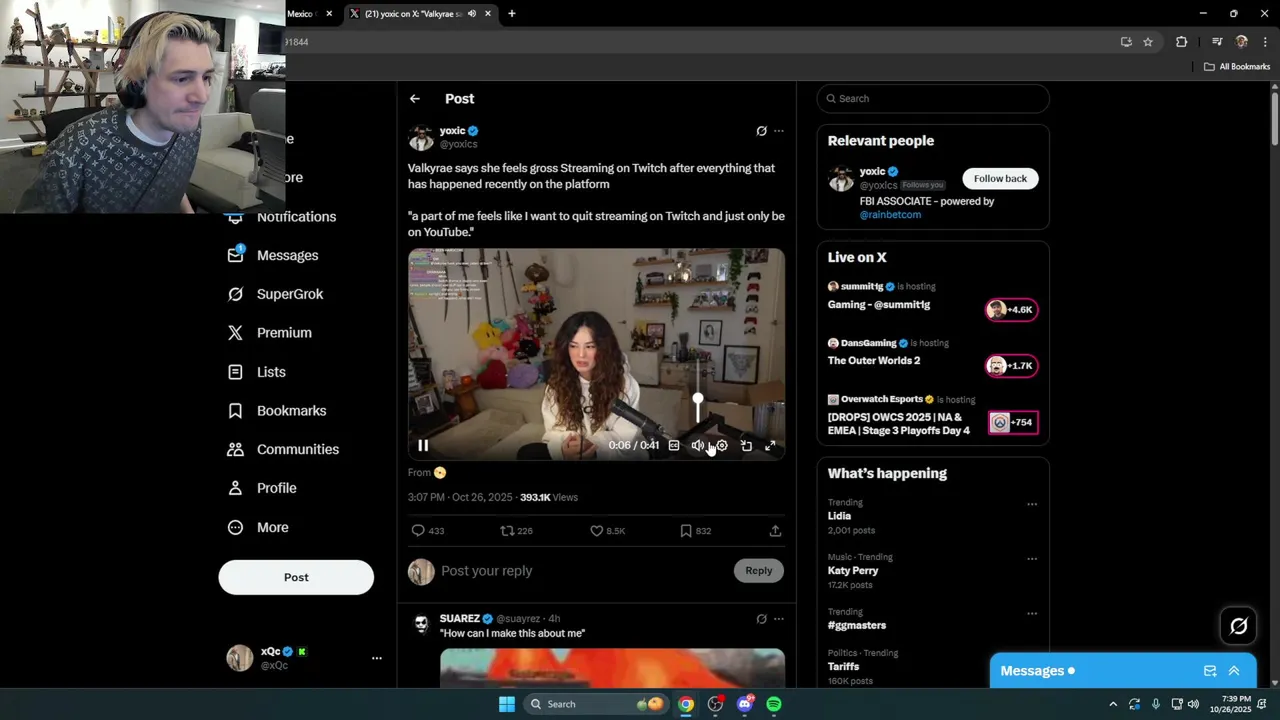Open Premium in the sidebar
This screenshot has width=1280, height=720.
(270, 333)
